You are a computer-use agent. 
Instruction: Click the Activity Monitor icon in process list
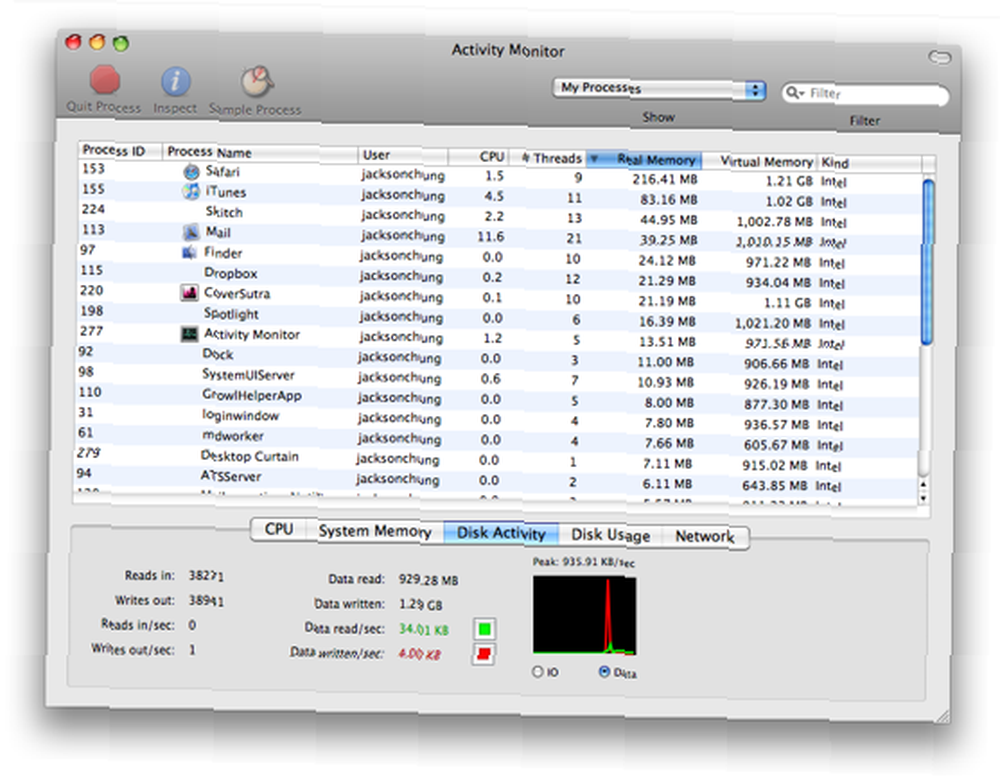point(189,334)
